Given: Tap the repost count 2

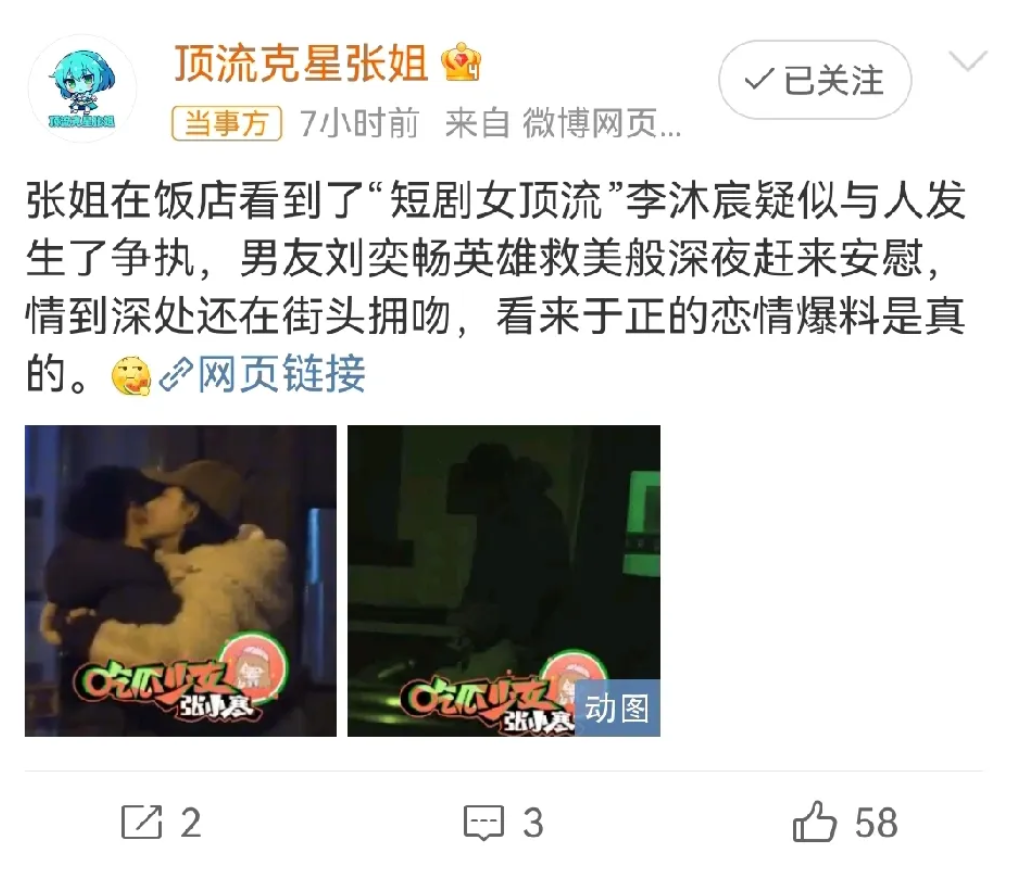Looking at the screenshot, I should [x=191, y=822].
